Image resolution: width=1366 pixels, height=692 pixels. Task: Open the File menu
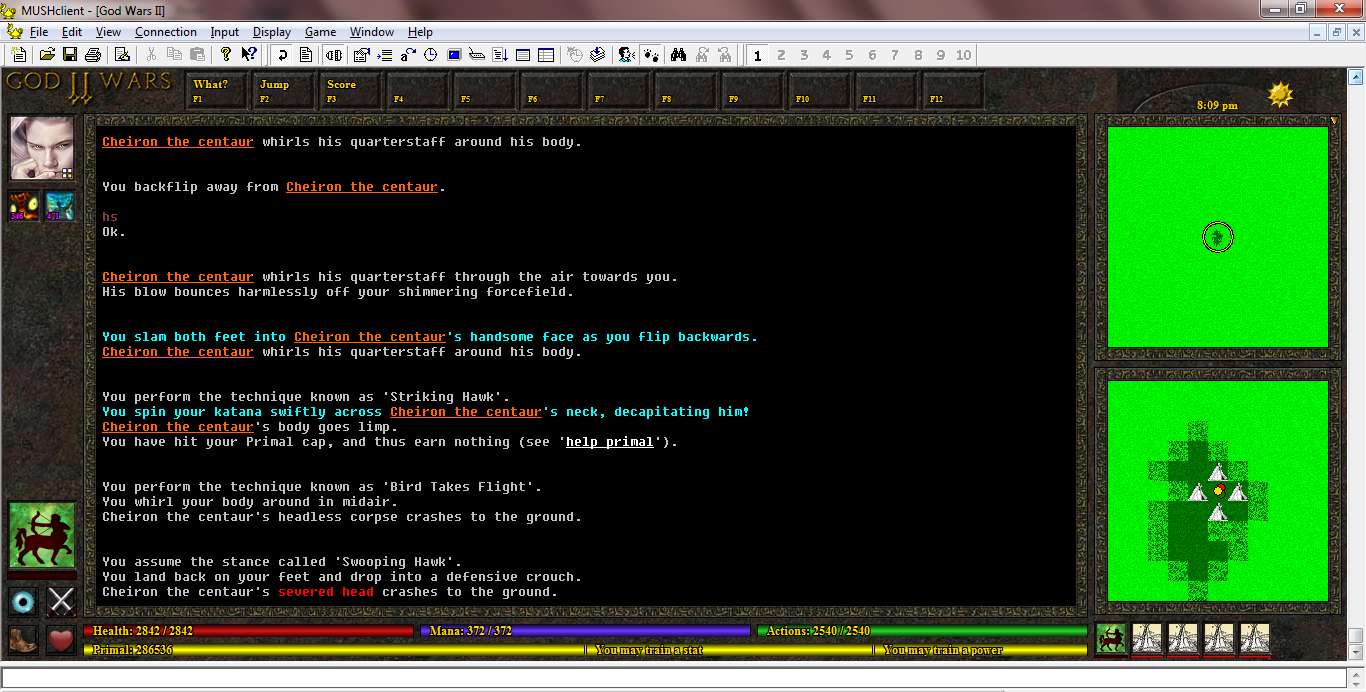[x=39, y=32]
